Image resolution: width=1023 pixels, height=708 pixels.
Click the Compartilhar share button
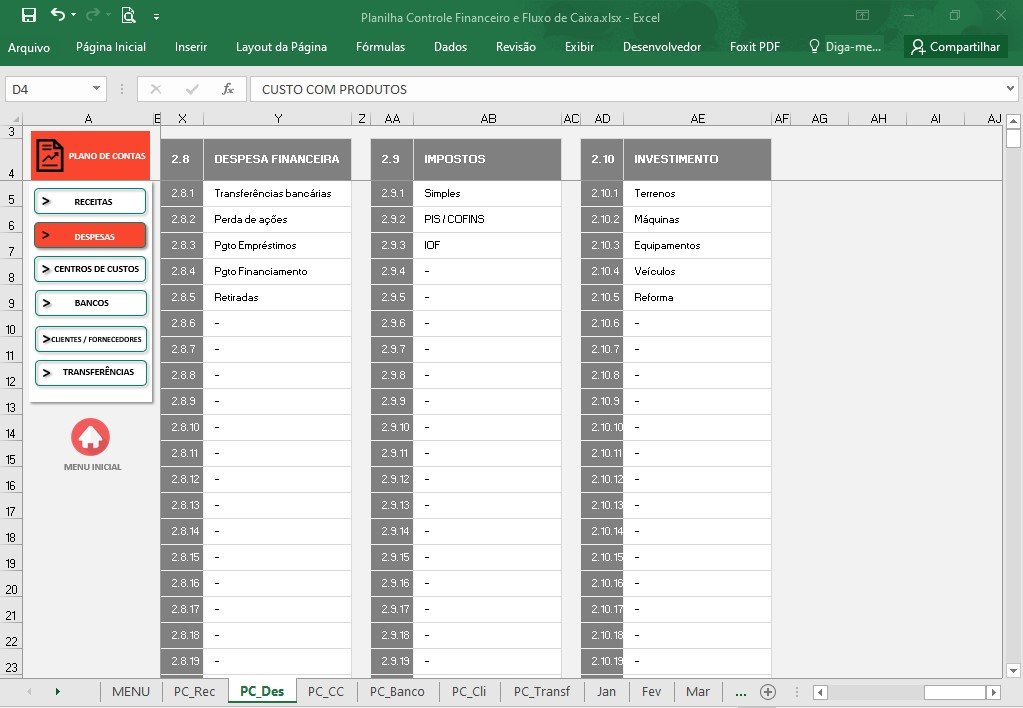click(956, 46)
